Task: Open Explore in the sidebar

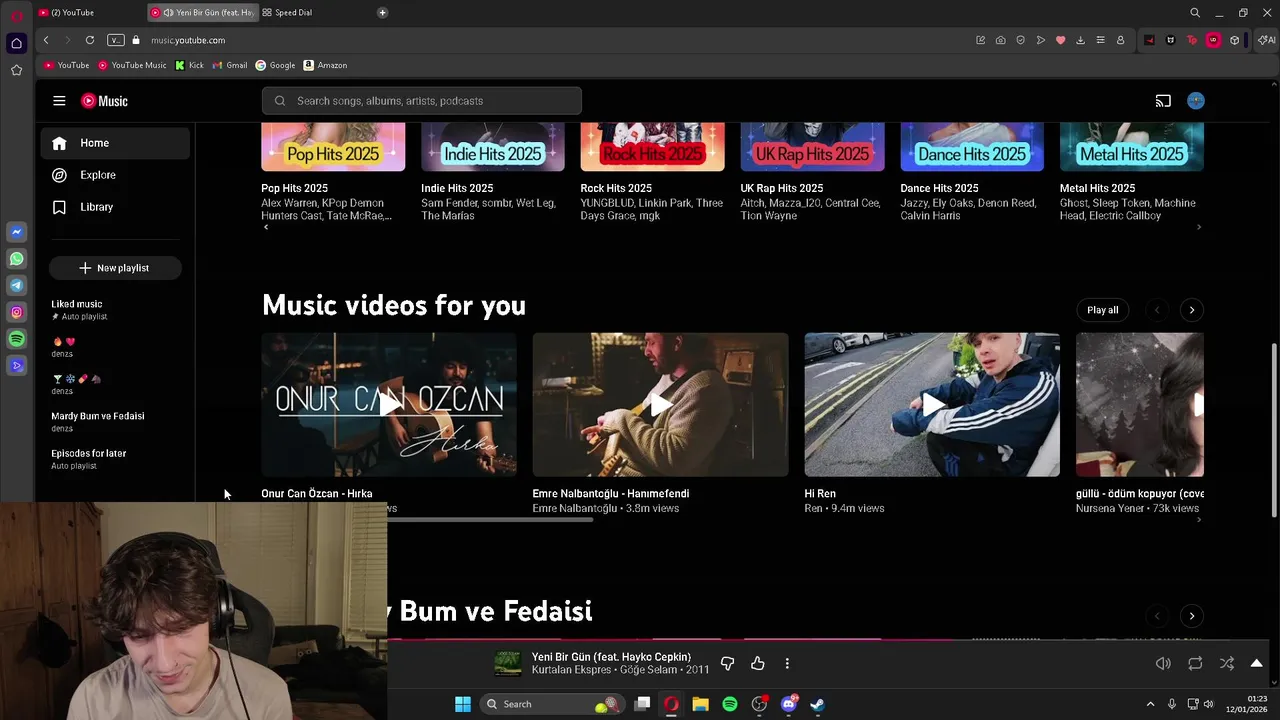Action: point(115,175)
